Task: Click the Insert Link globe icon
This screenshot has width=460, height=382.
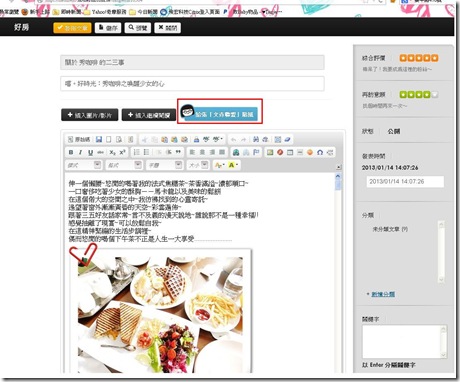Action: tap(236, 152)
